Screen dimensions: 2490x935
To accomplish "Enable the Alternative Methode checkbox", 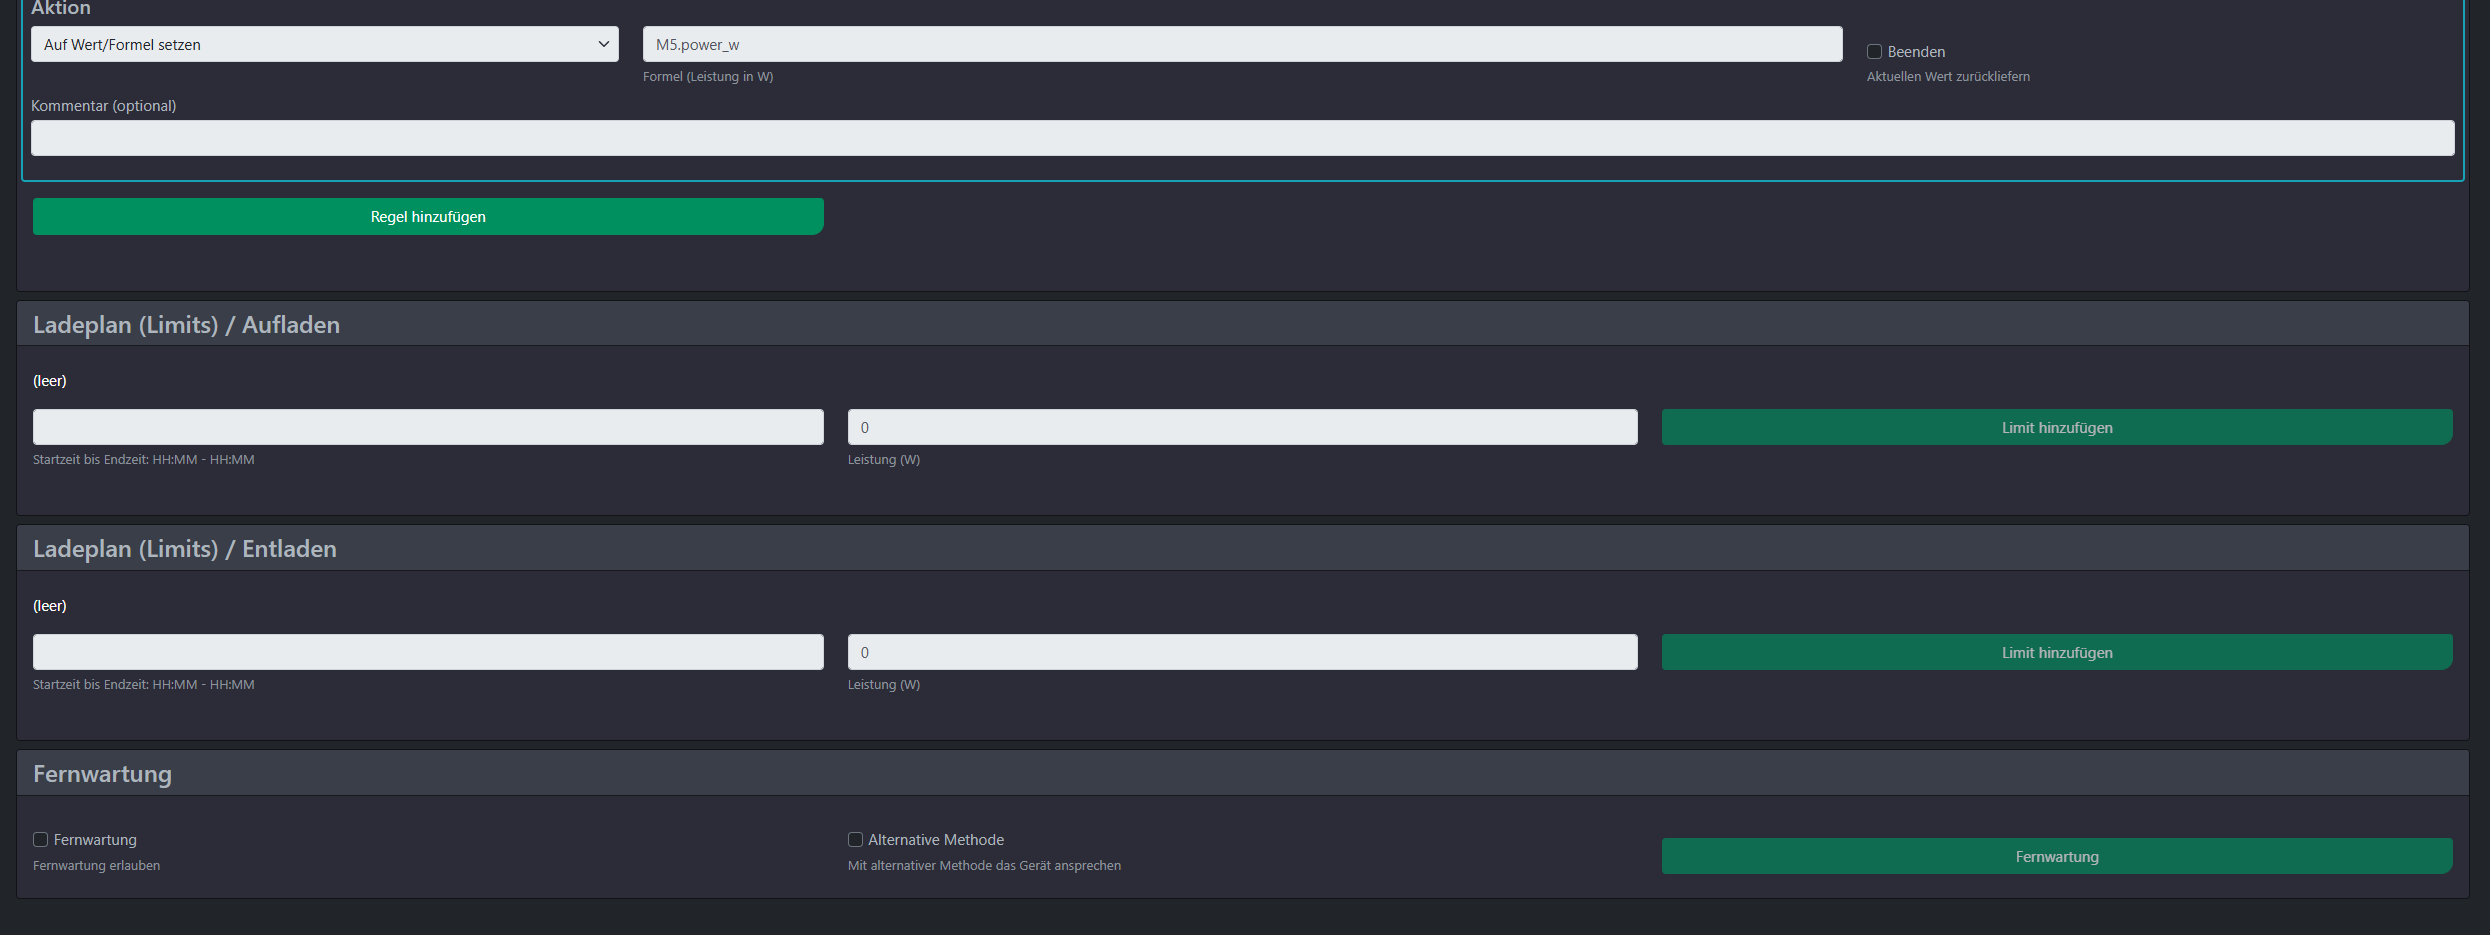I will tap(855, 840).
